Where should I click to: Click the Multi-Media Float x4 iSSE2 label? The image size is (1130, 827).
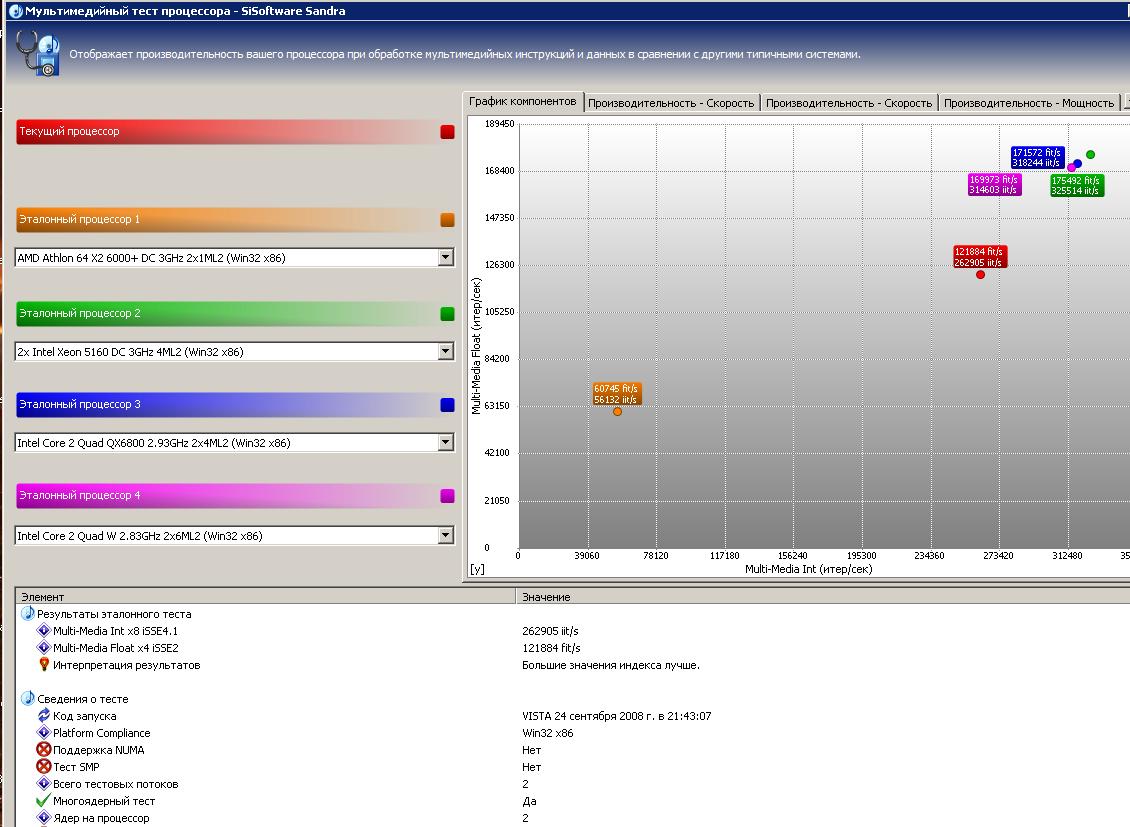(x=115, y=648)
